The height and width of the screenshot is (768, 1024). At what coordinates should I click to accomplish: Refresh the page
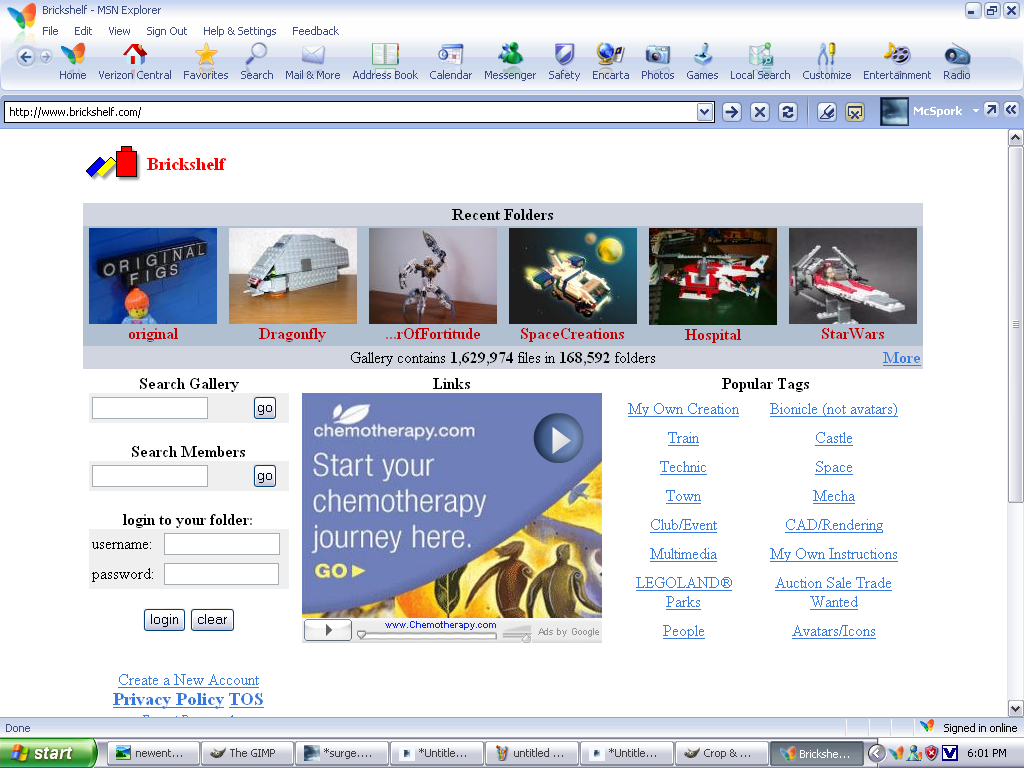[788, 112]
